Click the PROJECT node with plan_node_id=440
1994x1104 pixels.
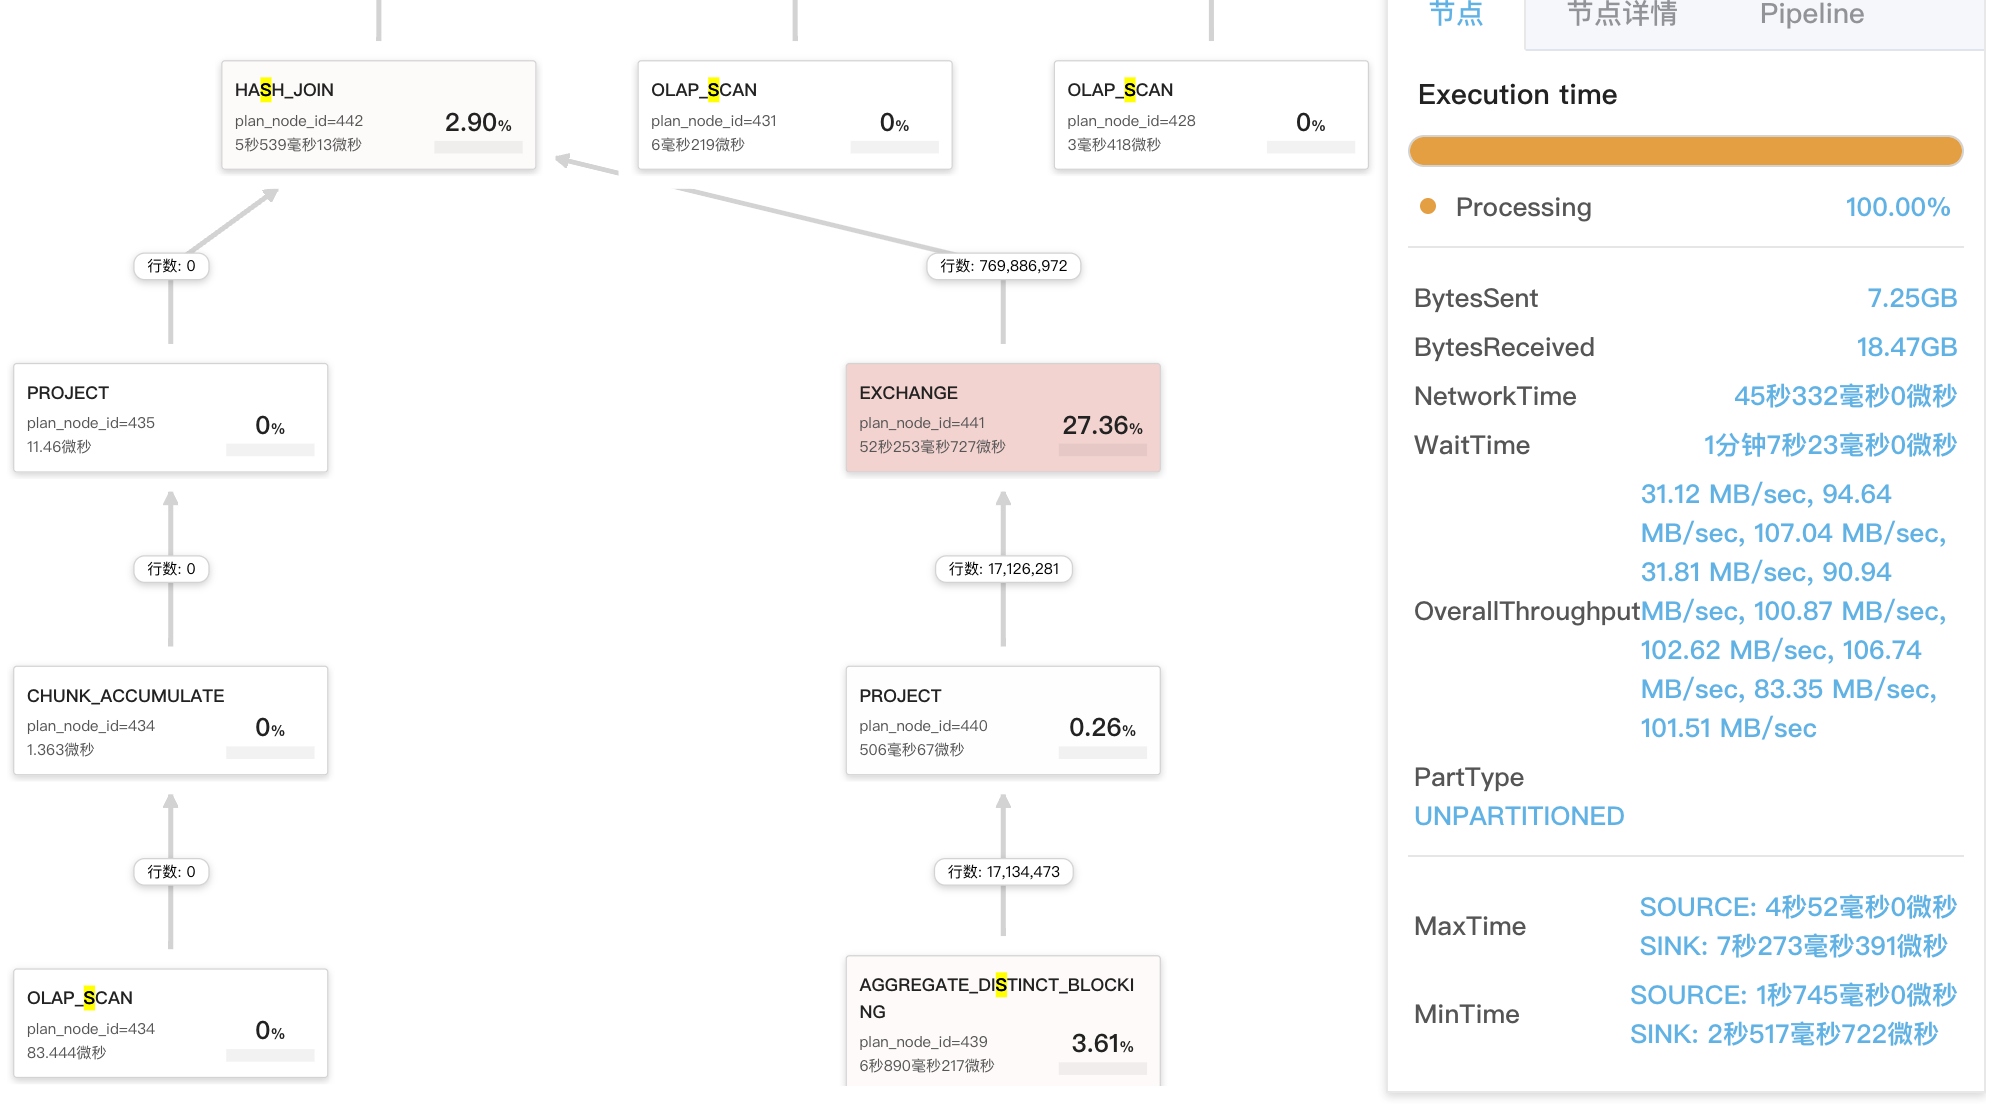click(1002, 720)
